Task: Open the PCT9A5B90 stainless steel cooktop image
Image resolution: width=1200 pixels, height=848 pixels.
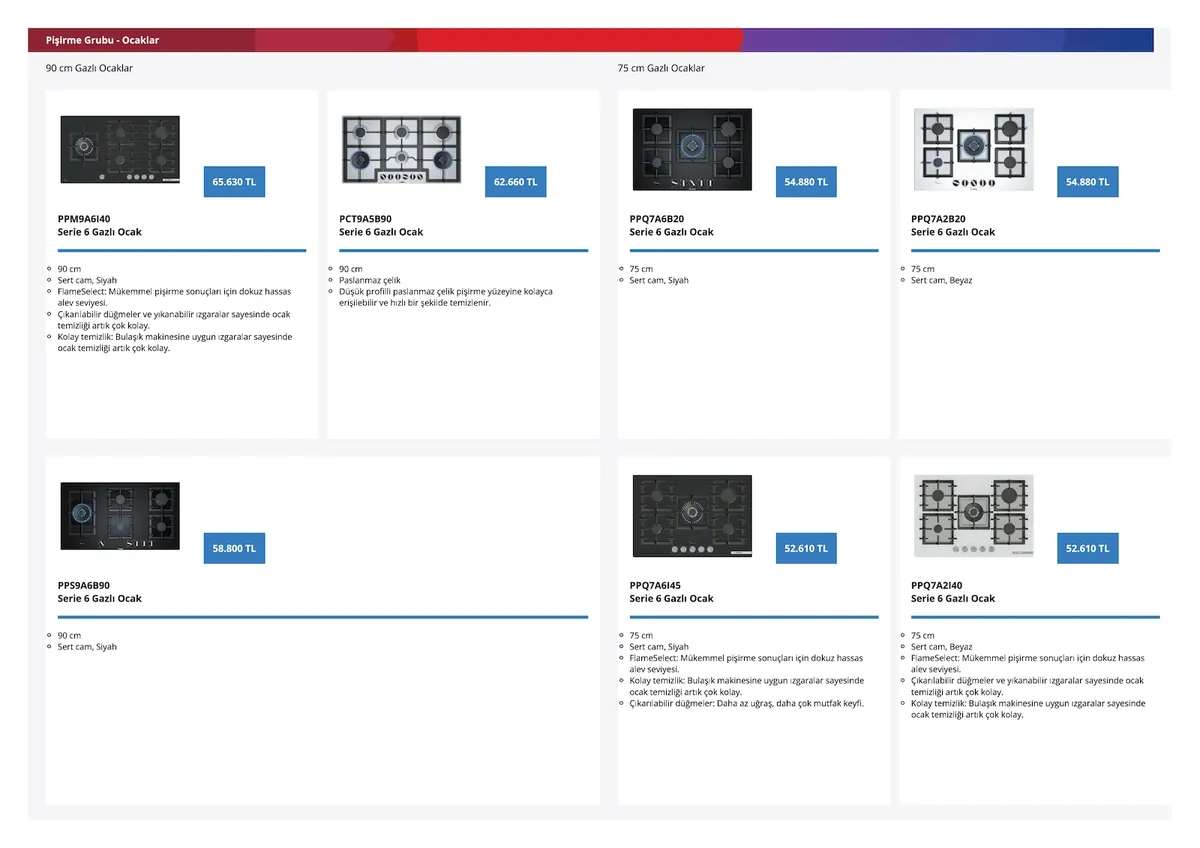Action: point(401,149)
